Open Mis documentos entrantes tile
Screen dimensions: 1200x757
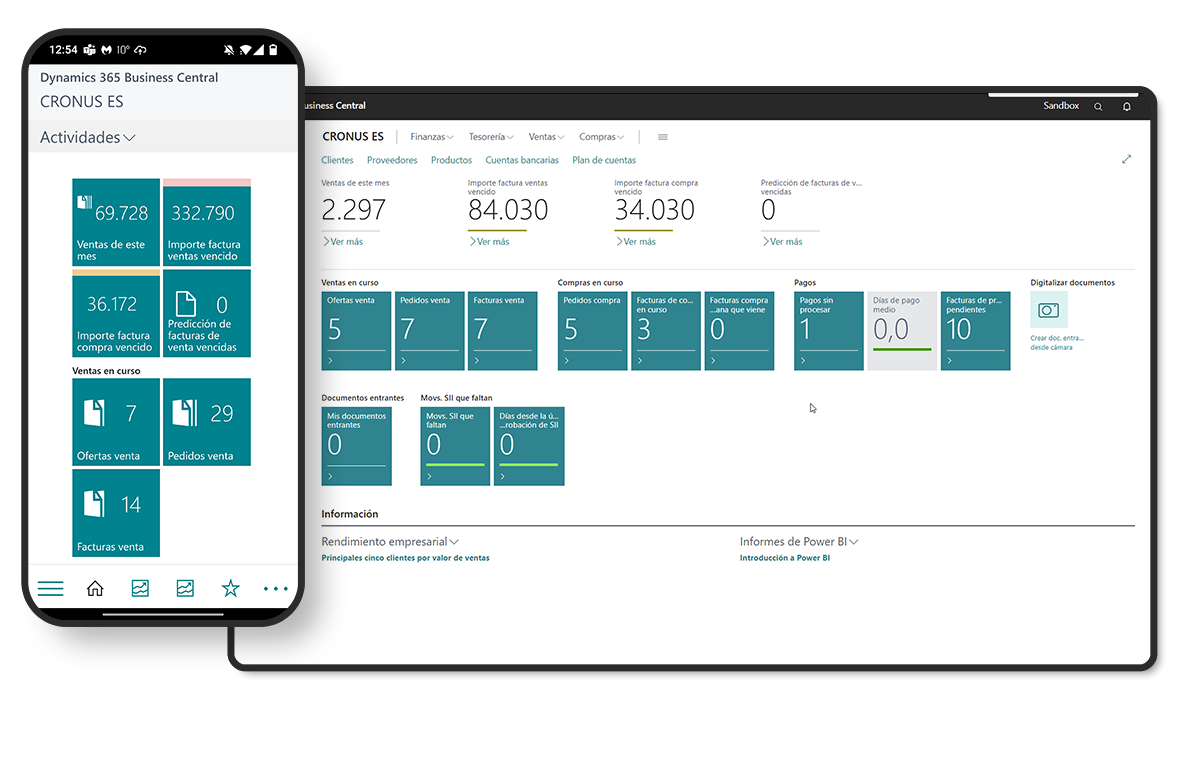click(356, 446)
